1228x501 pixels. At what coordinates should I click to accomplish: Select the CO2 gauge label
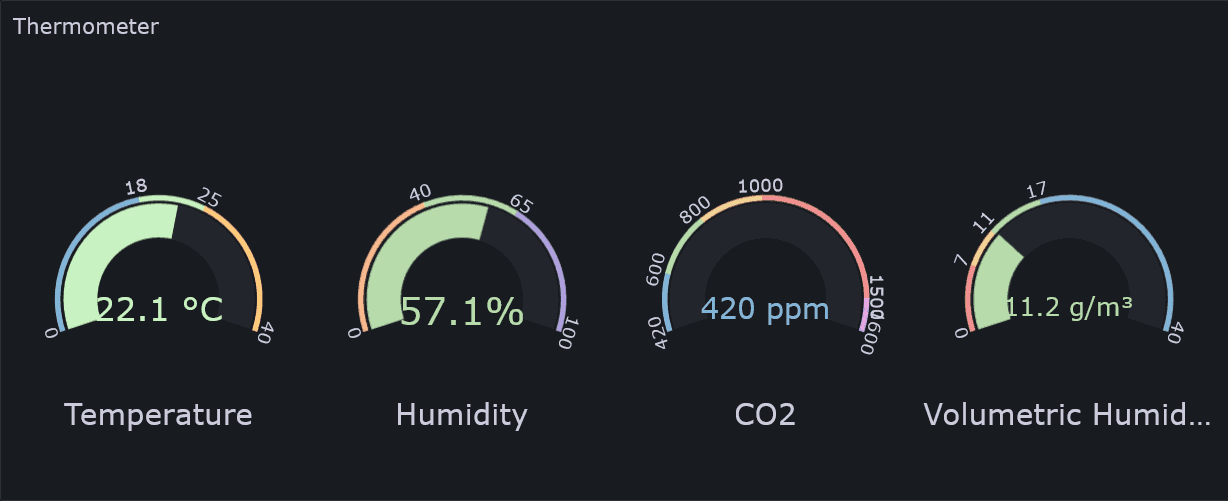(765, 415)
